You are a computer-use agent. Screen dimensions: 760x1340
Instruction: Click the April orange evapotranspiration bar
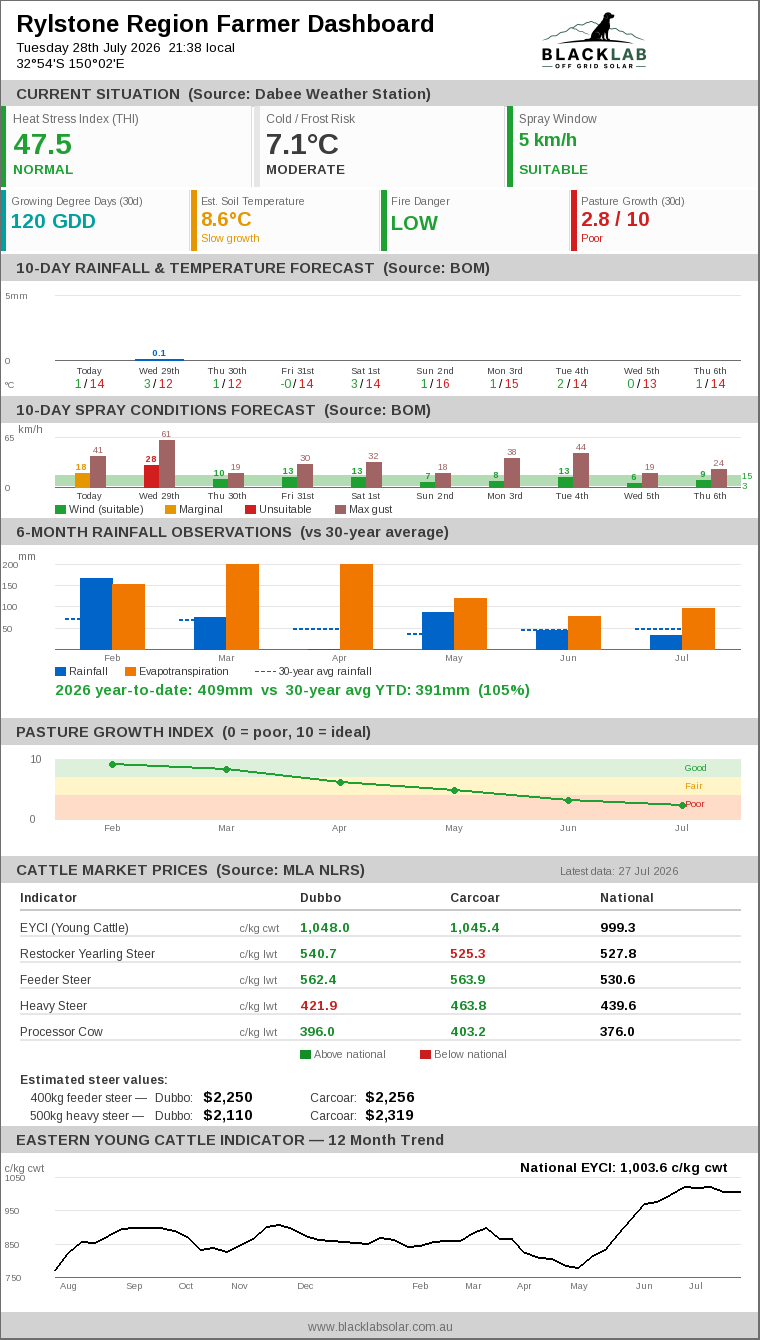pyautogui.click(x=356, y=607)
